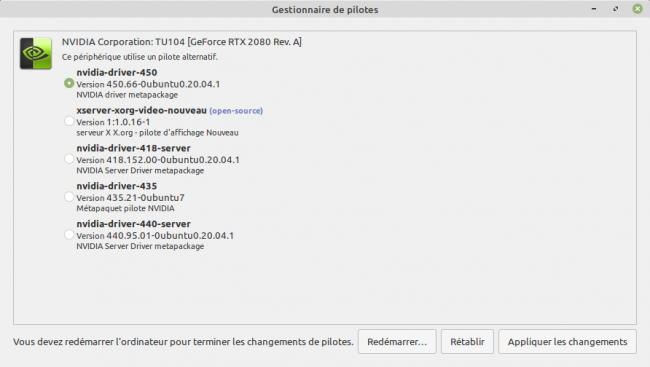
Task: Click the restart notice message text
Action: [183, 342]
